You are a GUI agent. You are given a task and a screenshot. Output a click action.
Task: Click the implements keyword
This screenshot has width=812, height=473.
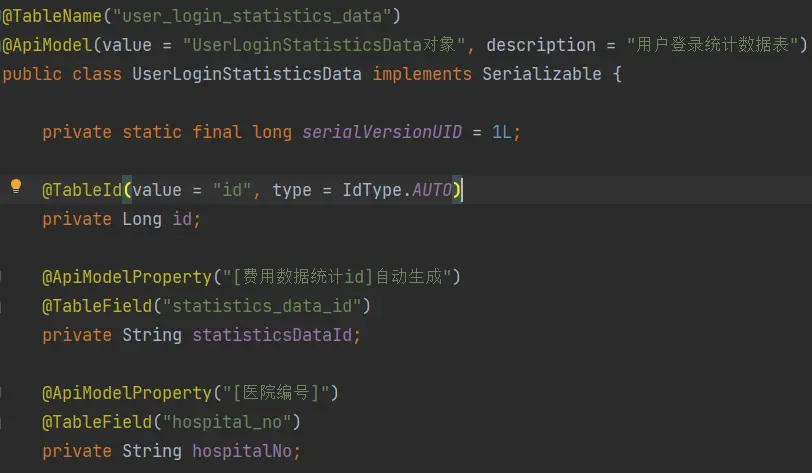click(x=421, y=74)
